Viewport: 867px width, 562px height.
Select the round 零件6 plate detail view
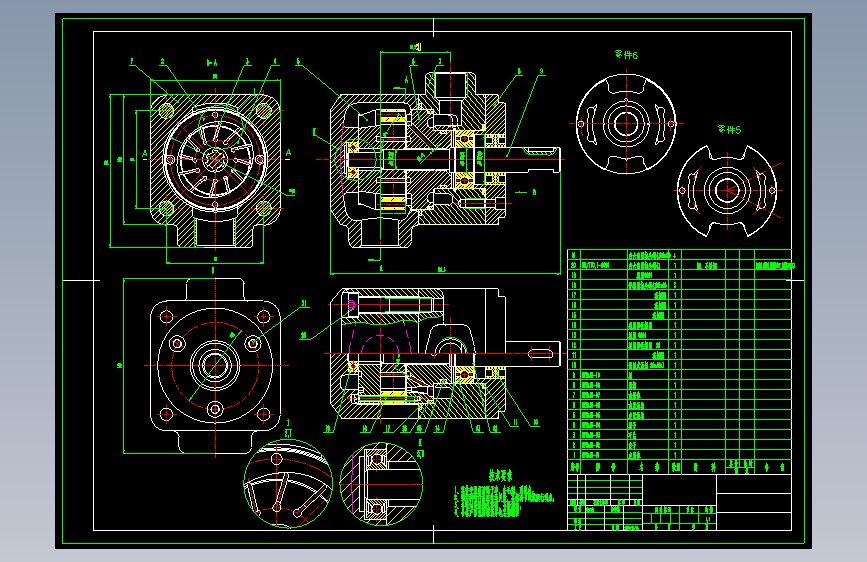[626, 123]
